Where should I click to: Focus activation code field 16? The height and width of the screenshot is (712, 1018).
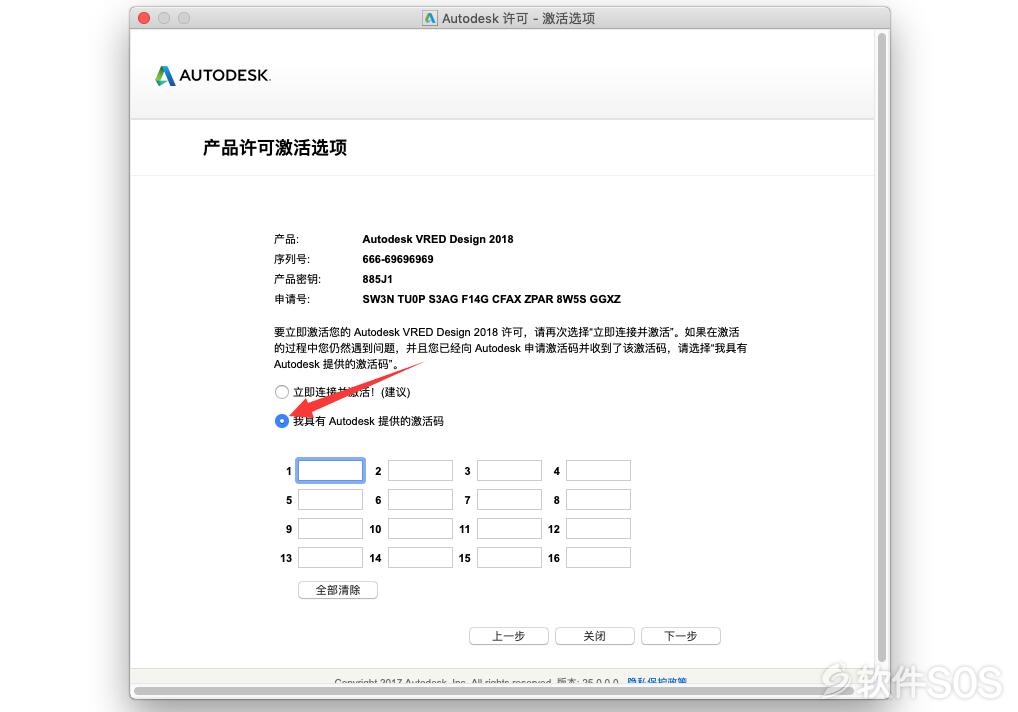[x=598, y=558]
